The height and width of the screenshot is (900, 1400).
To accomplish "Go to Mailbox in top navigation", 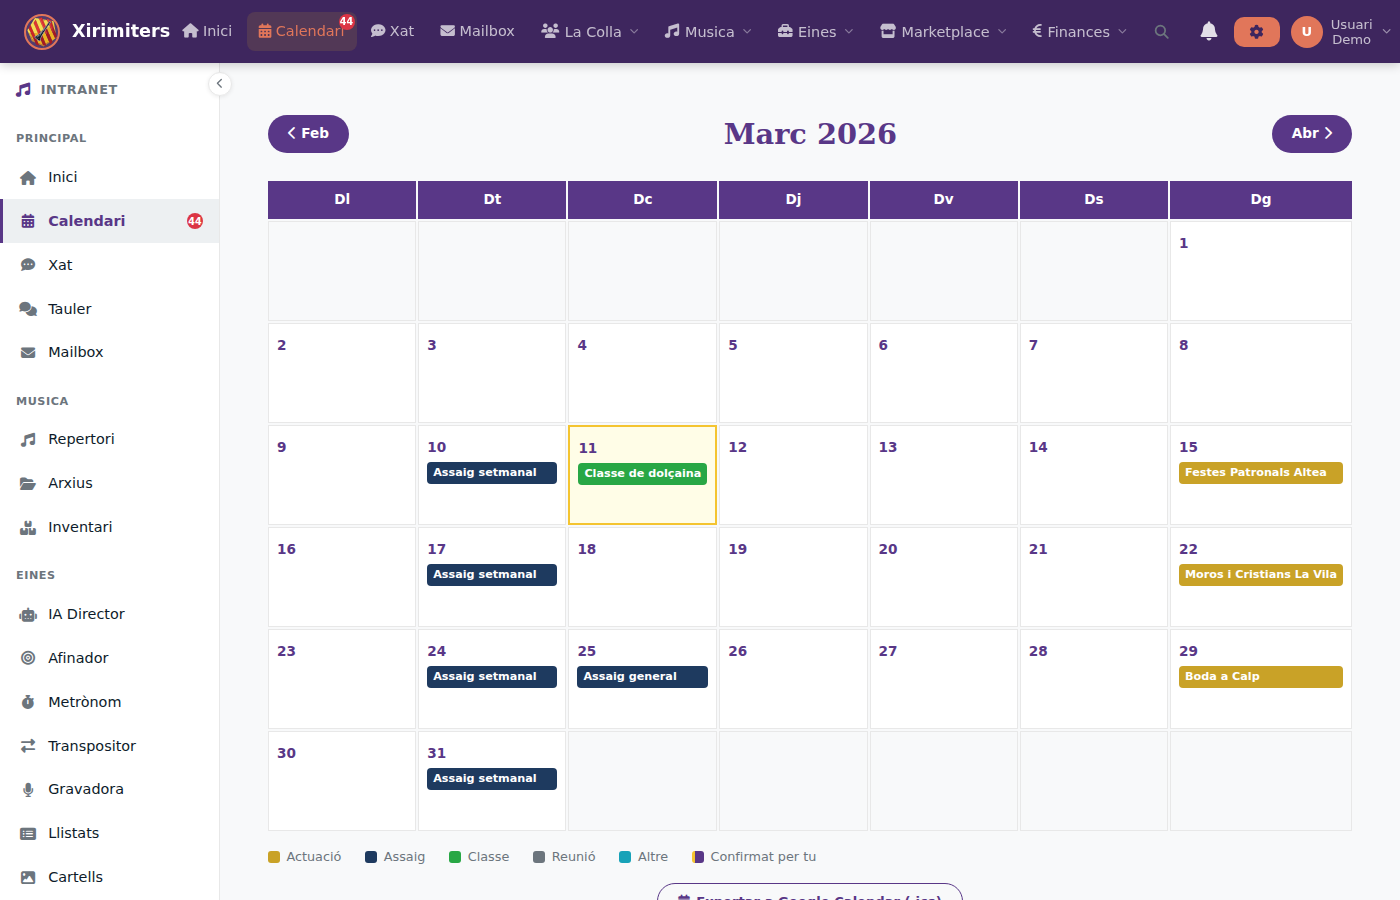I will pos(477,31).
